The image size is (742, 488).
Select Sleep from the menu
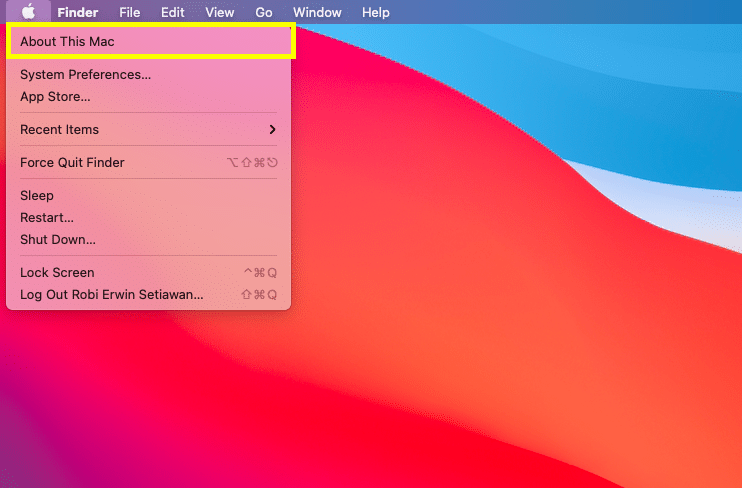pos(149,195)
